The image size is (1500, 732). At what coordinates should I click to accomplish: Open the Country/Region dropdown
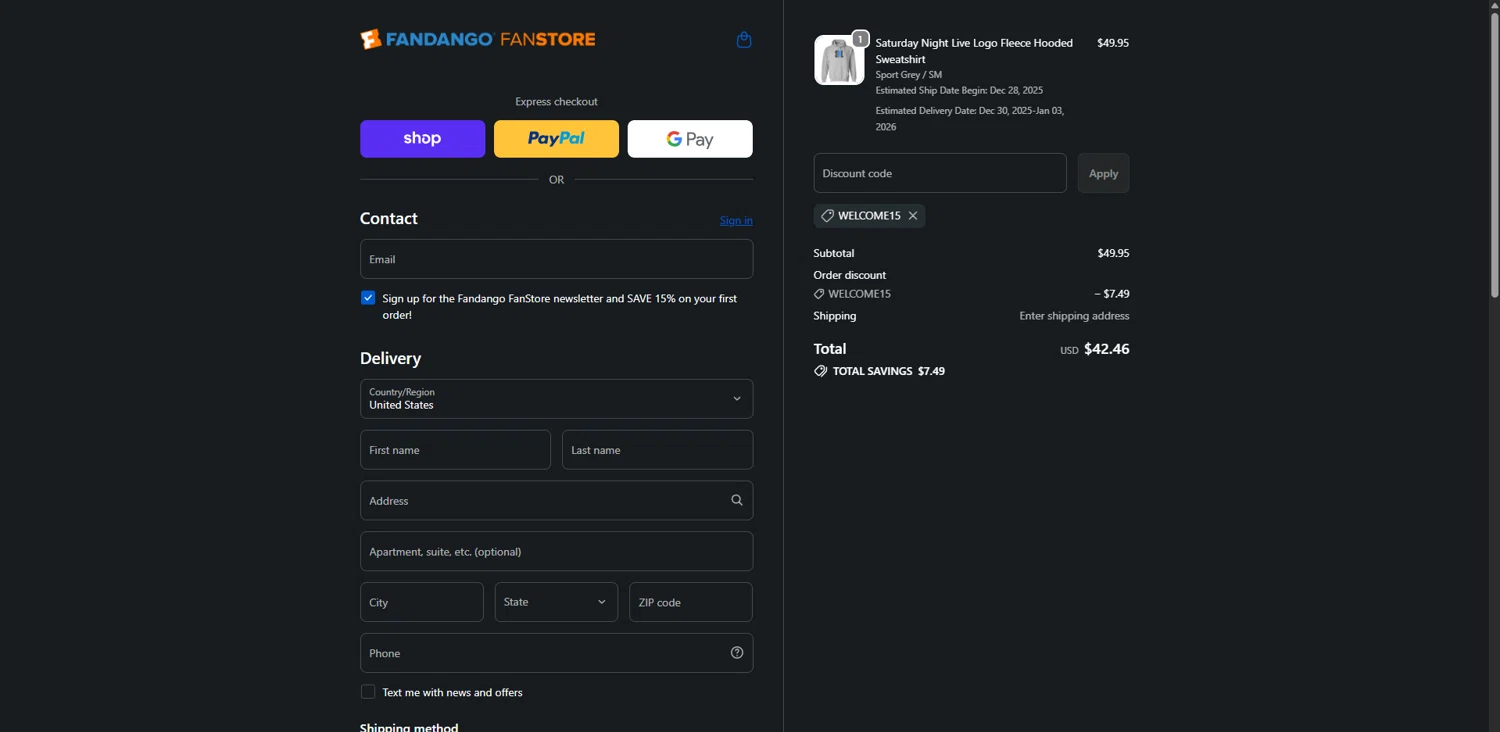click(x=556, y=399)
